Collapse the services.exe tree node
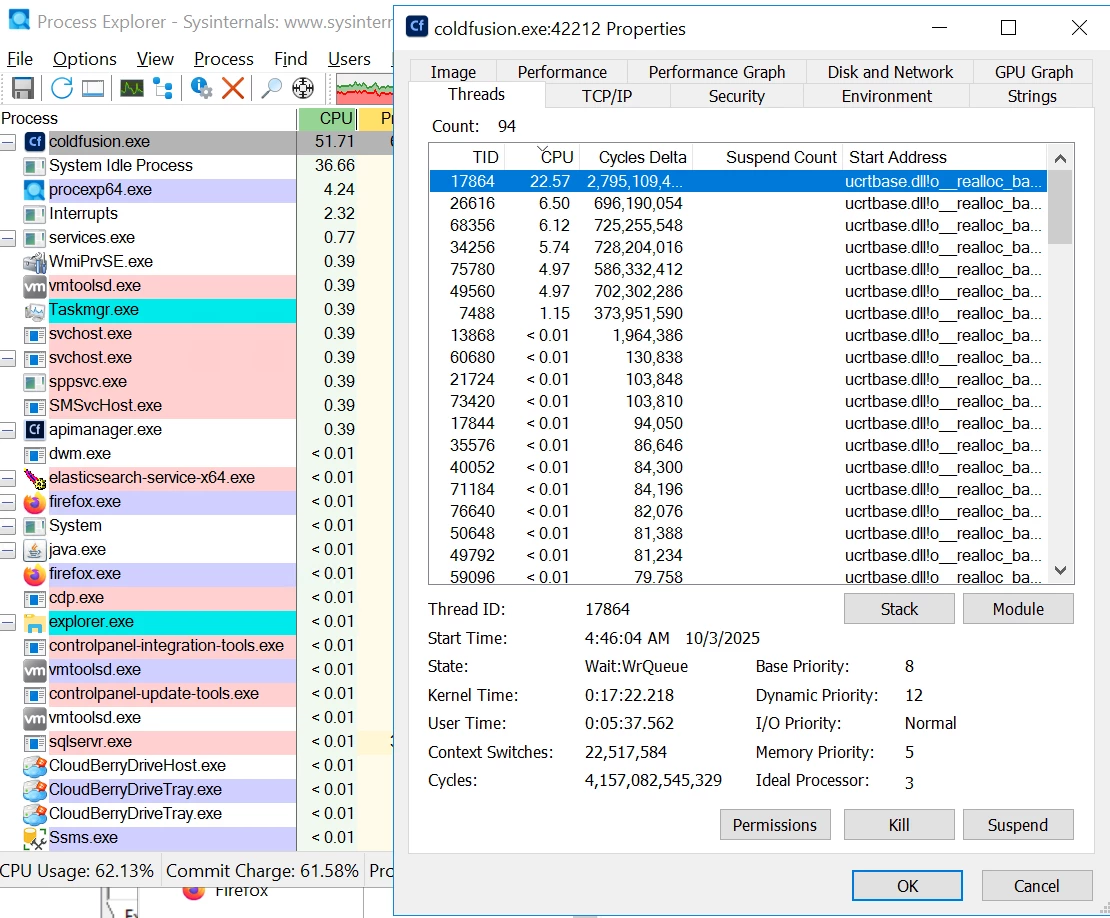 (8, 239)
